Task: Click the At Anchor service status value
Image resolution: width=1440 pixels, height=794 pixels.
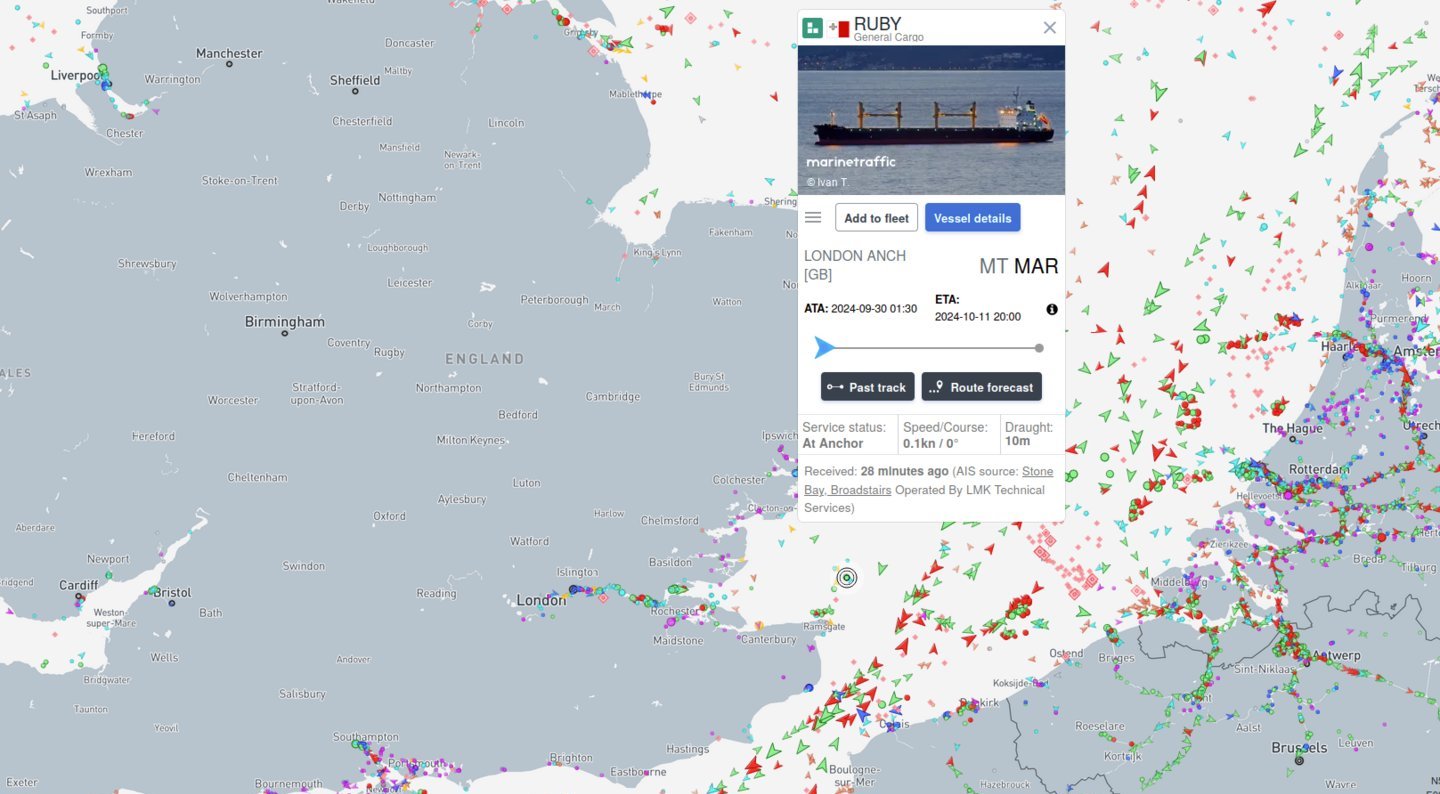Action: (832, 443)
